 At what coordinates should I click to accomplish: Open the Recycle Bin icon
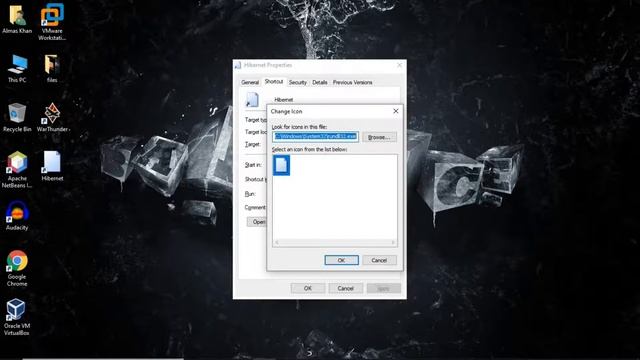click(17, 118)
